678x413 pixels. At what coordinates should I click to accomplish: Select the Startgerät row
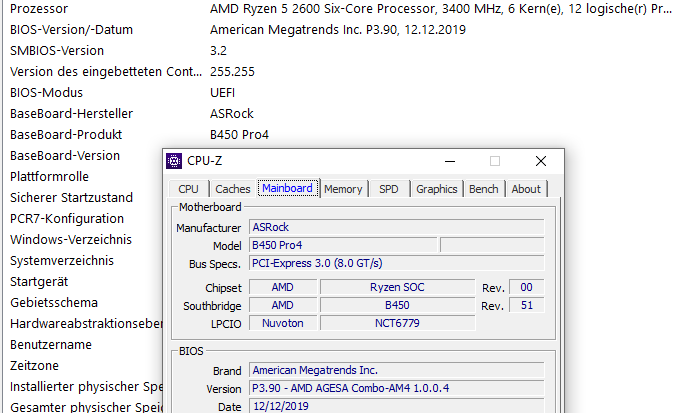pos(39,282)
